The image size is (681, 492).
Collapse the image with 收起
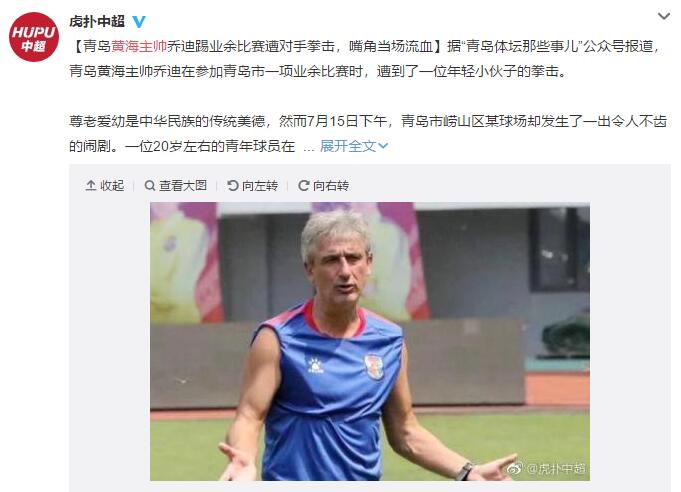[105, 186]
